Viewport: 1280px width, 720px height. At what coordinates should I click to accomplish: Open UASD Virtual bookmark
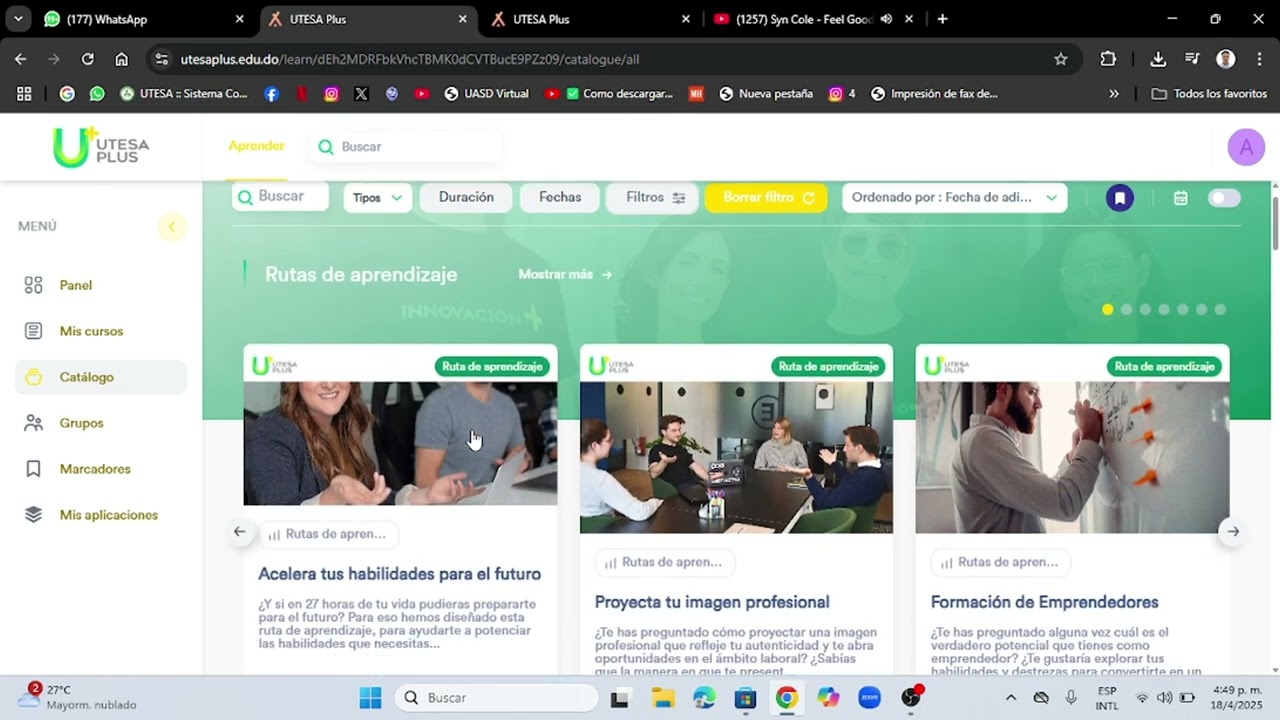pyautogui.click(x=486, y=94)
